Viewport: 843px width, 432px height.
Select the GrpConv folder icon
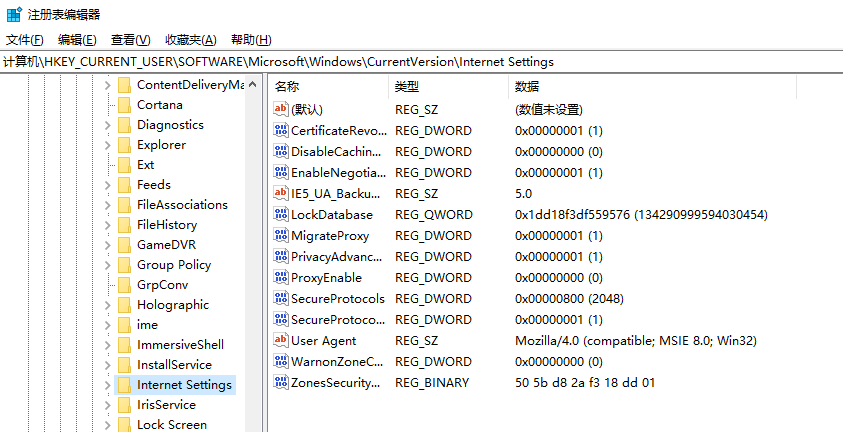(x=124, y=285)
